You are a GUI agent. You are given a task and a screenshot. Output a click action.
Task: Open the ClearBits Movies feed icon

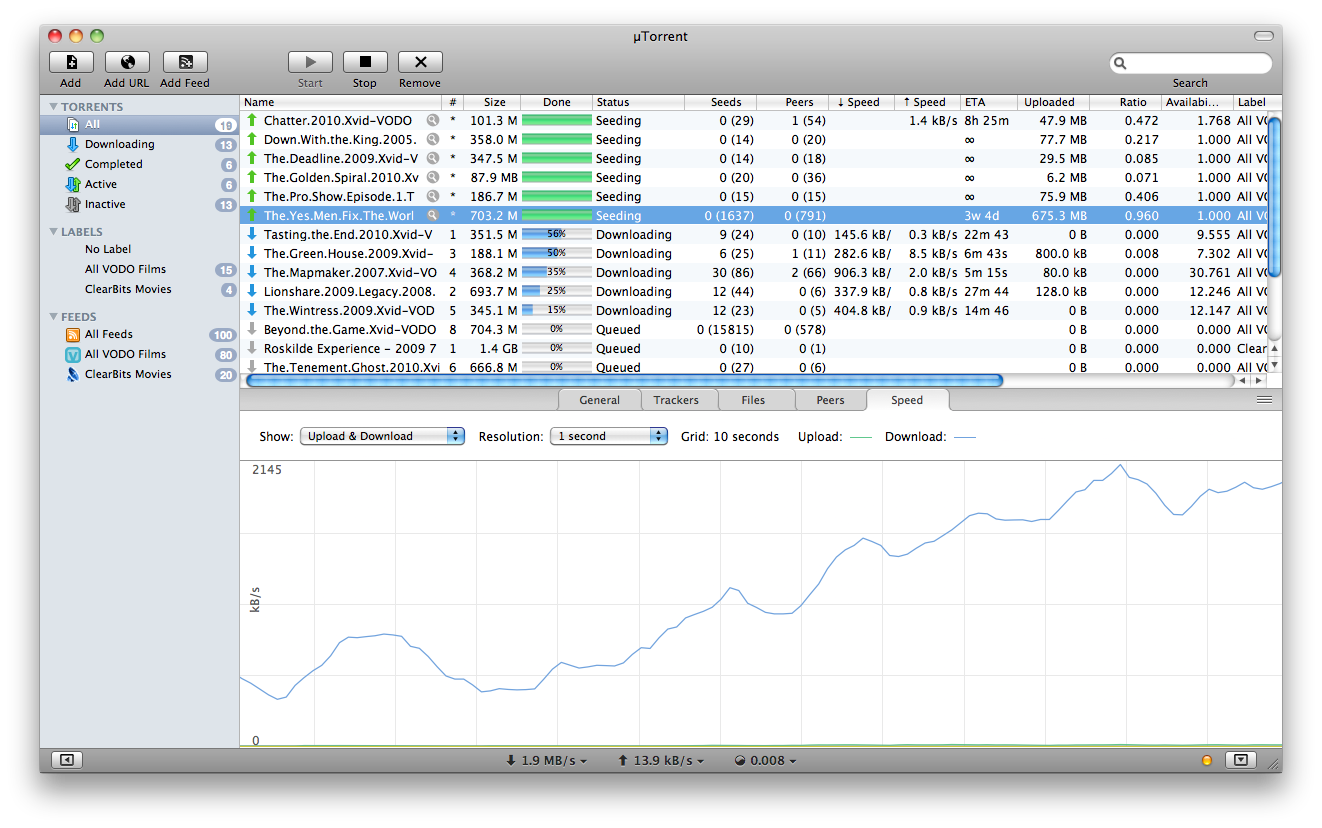pos(72,375)
